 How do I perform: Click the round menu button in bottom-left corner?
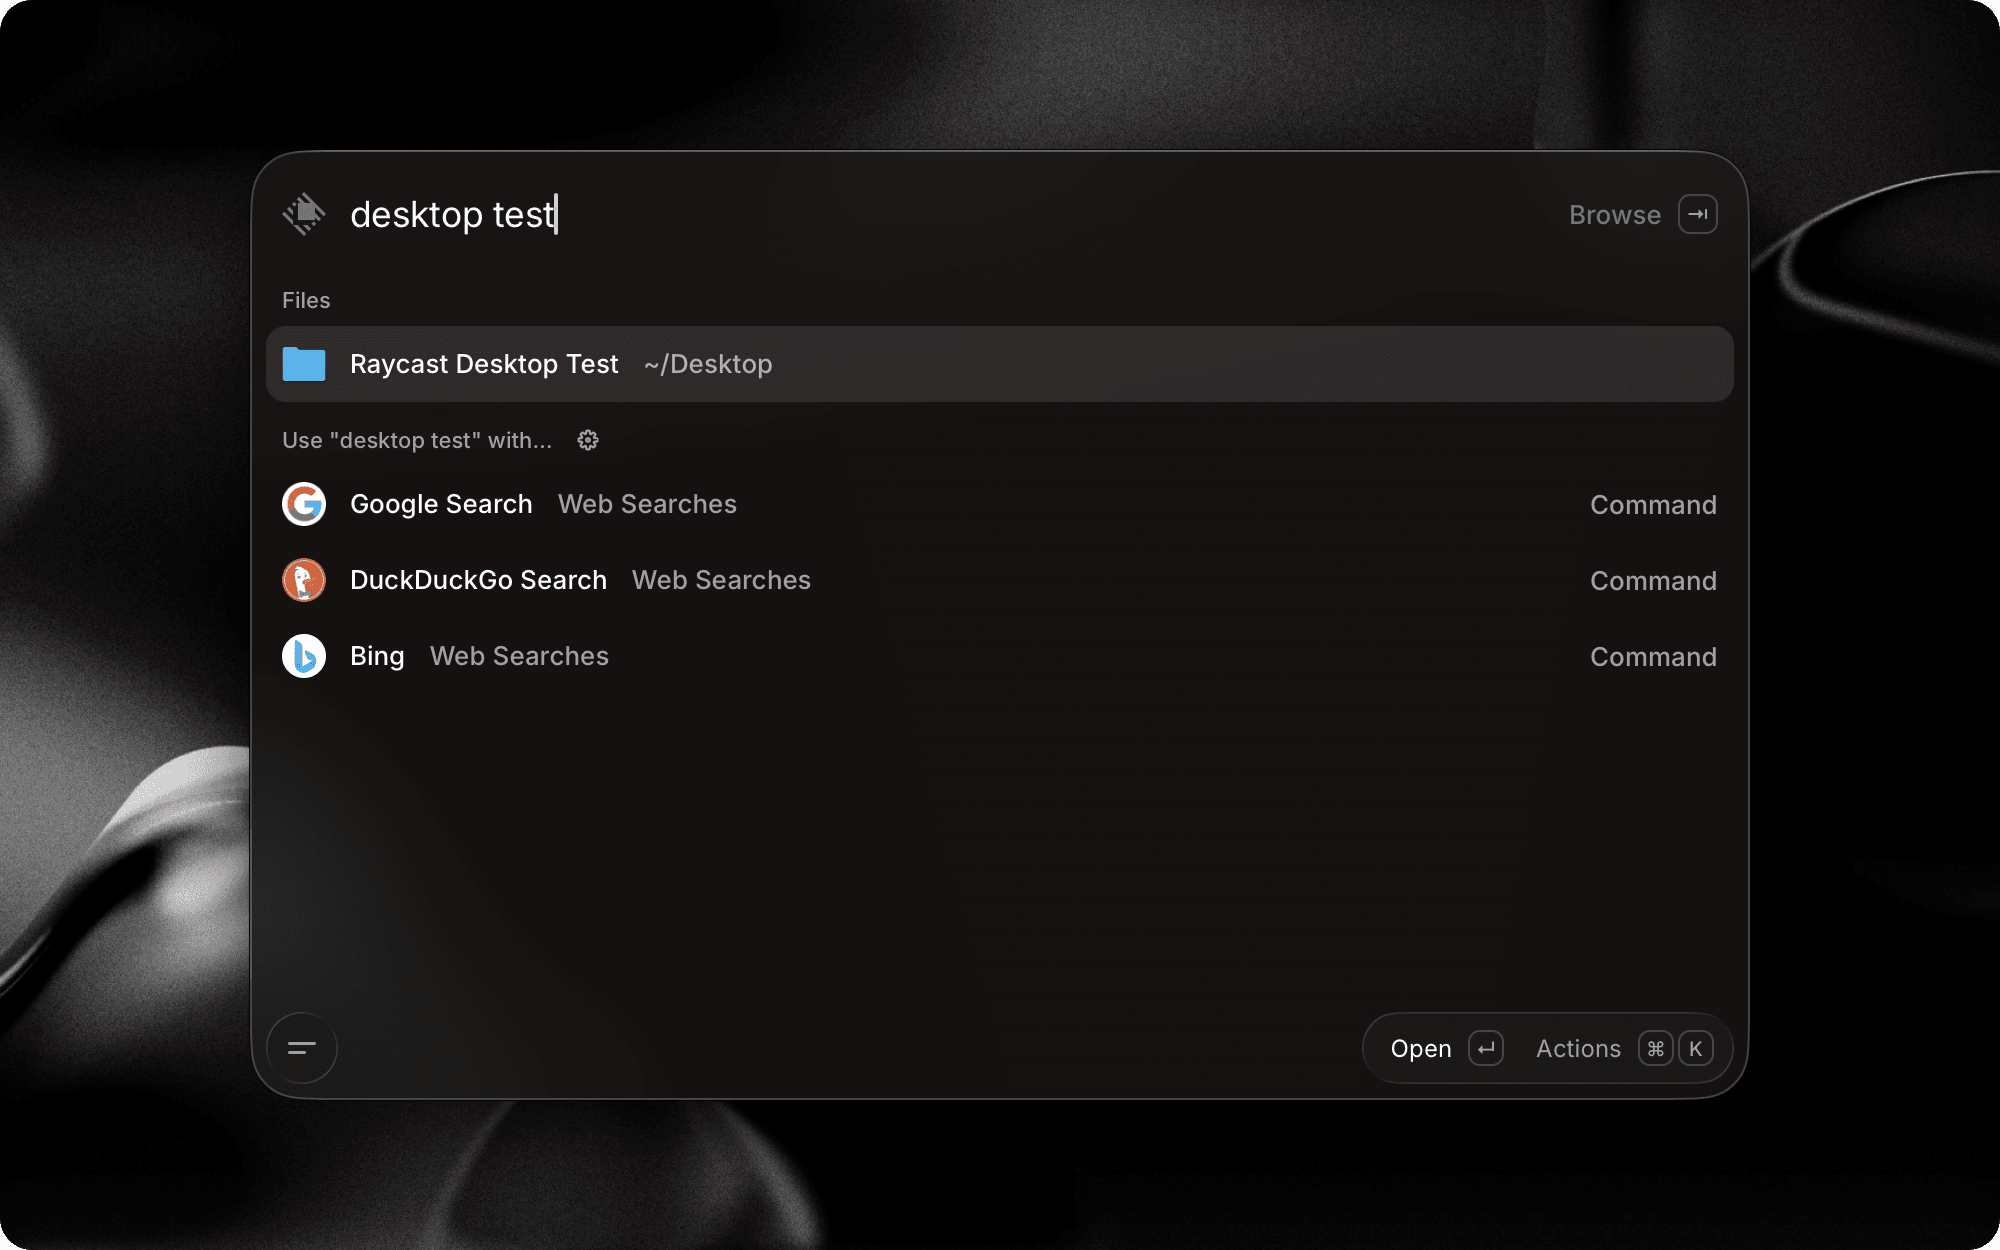(302, 1048)
